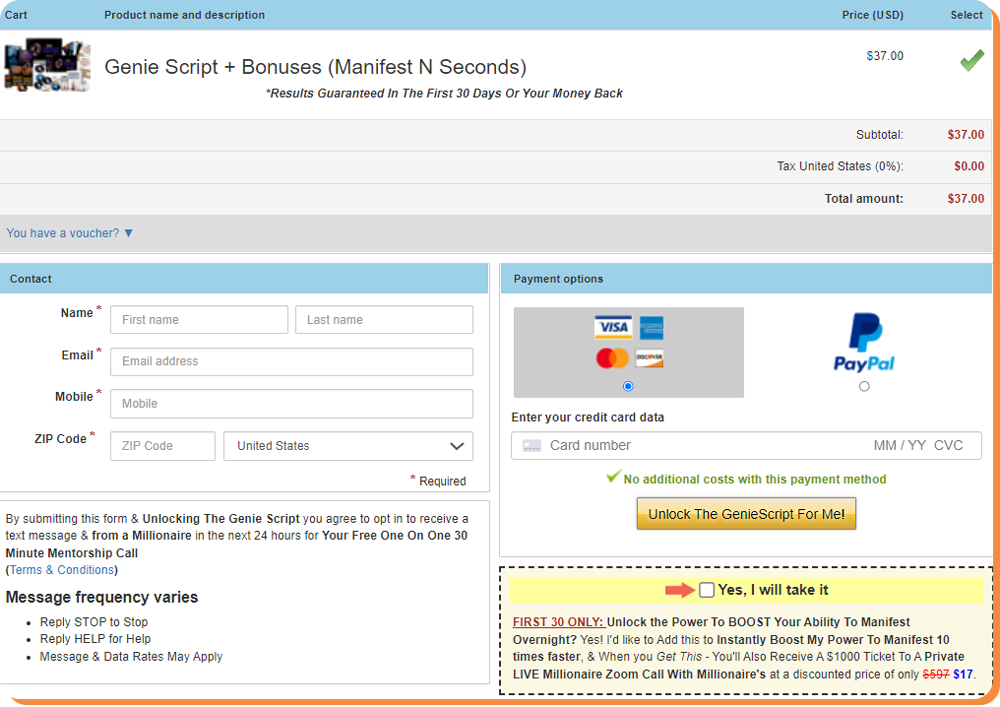Click the 'Genie Script + Bonuses' product title
Viewport: 1000px width, 707px height.
pos(315,67)
